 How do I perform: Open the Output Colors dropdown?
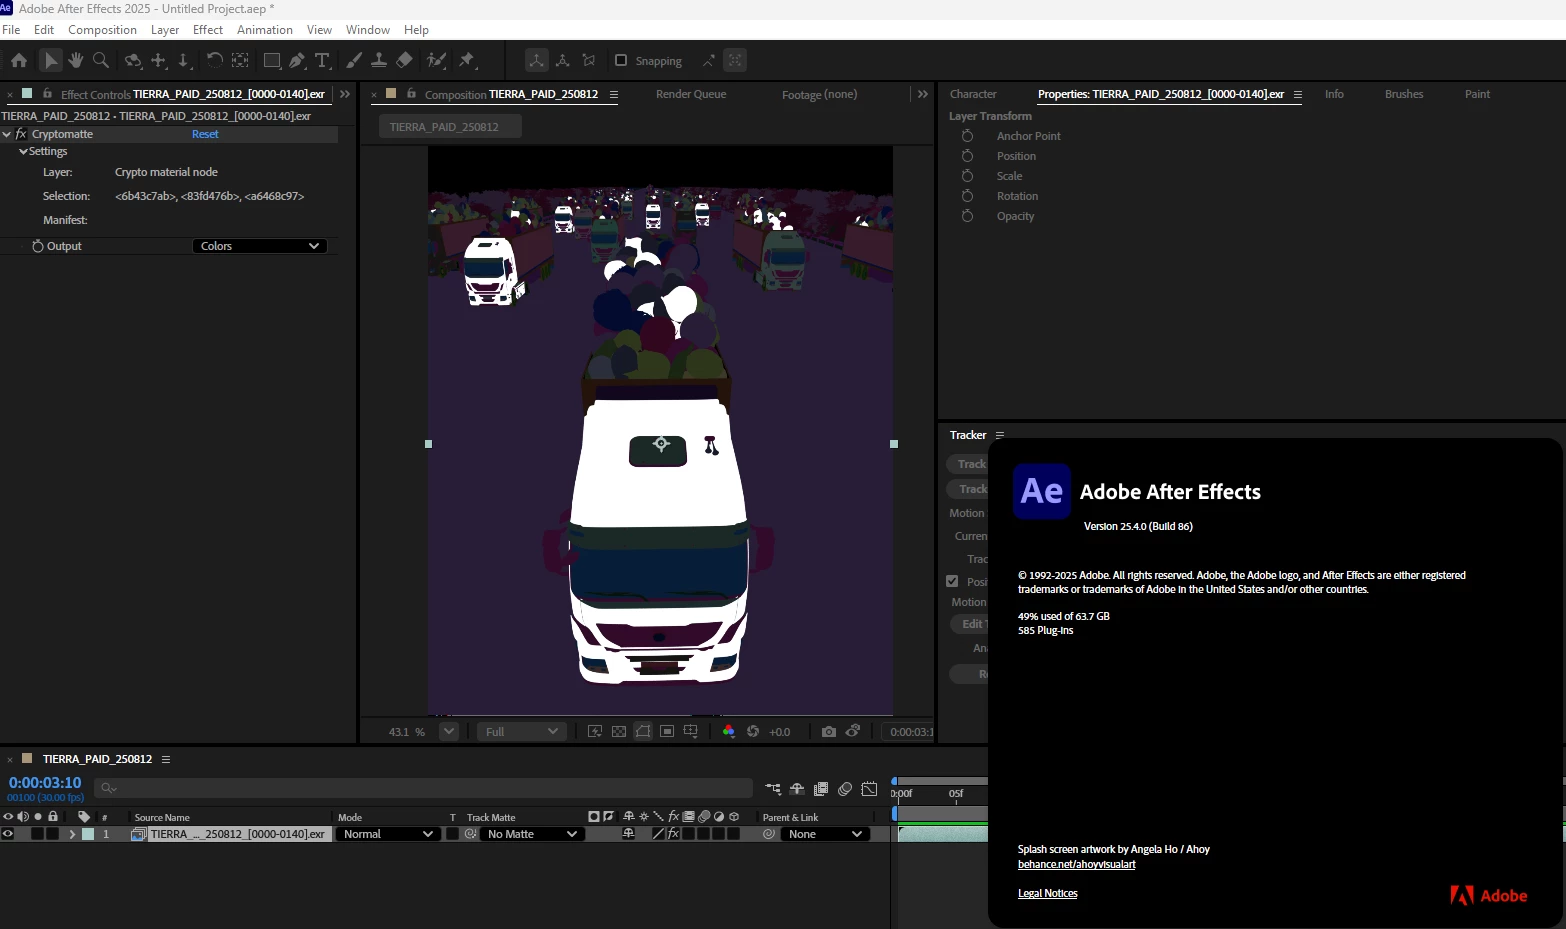point(259,246)
